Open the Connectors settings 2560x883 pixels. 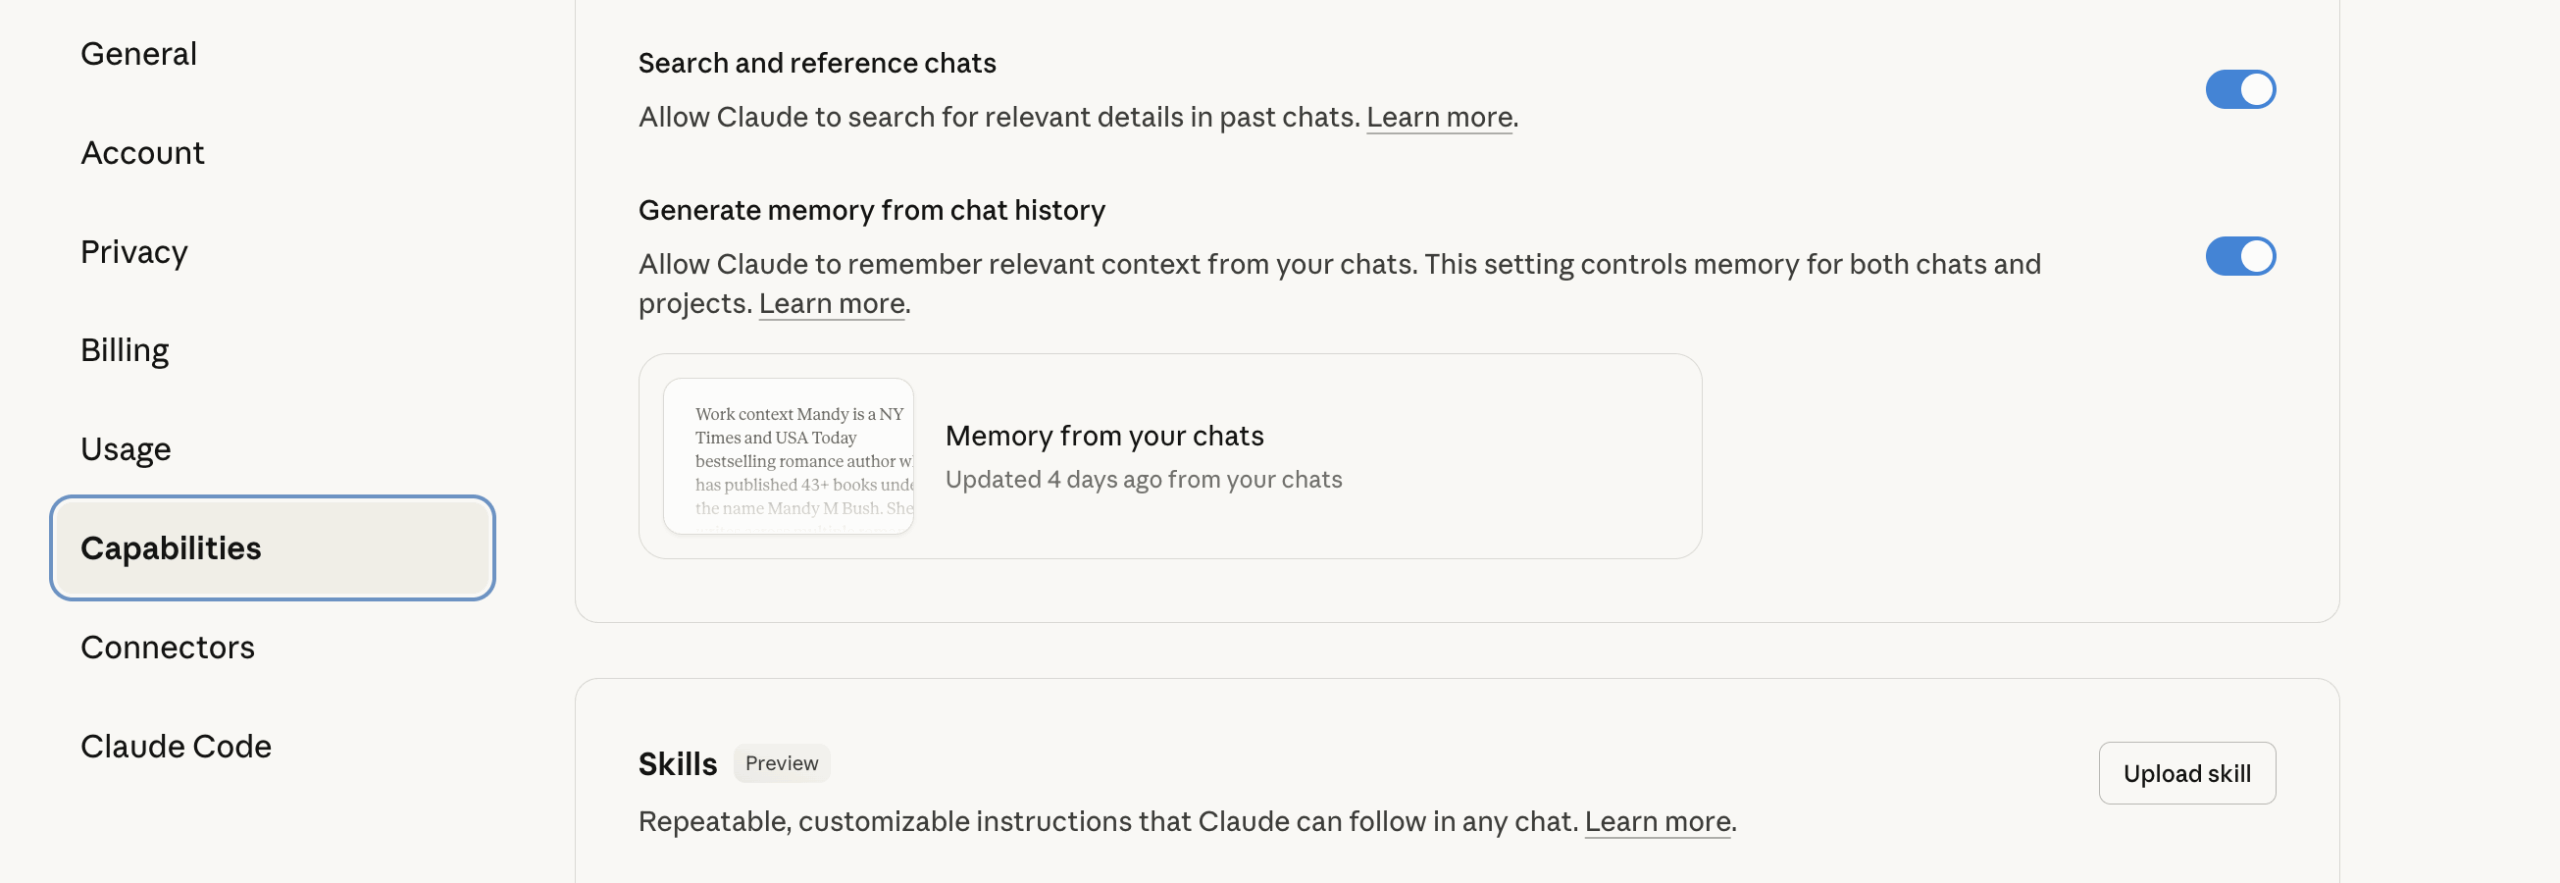point(168,647)
